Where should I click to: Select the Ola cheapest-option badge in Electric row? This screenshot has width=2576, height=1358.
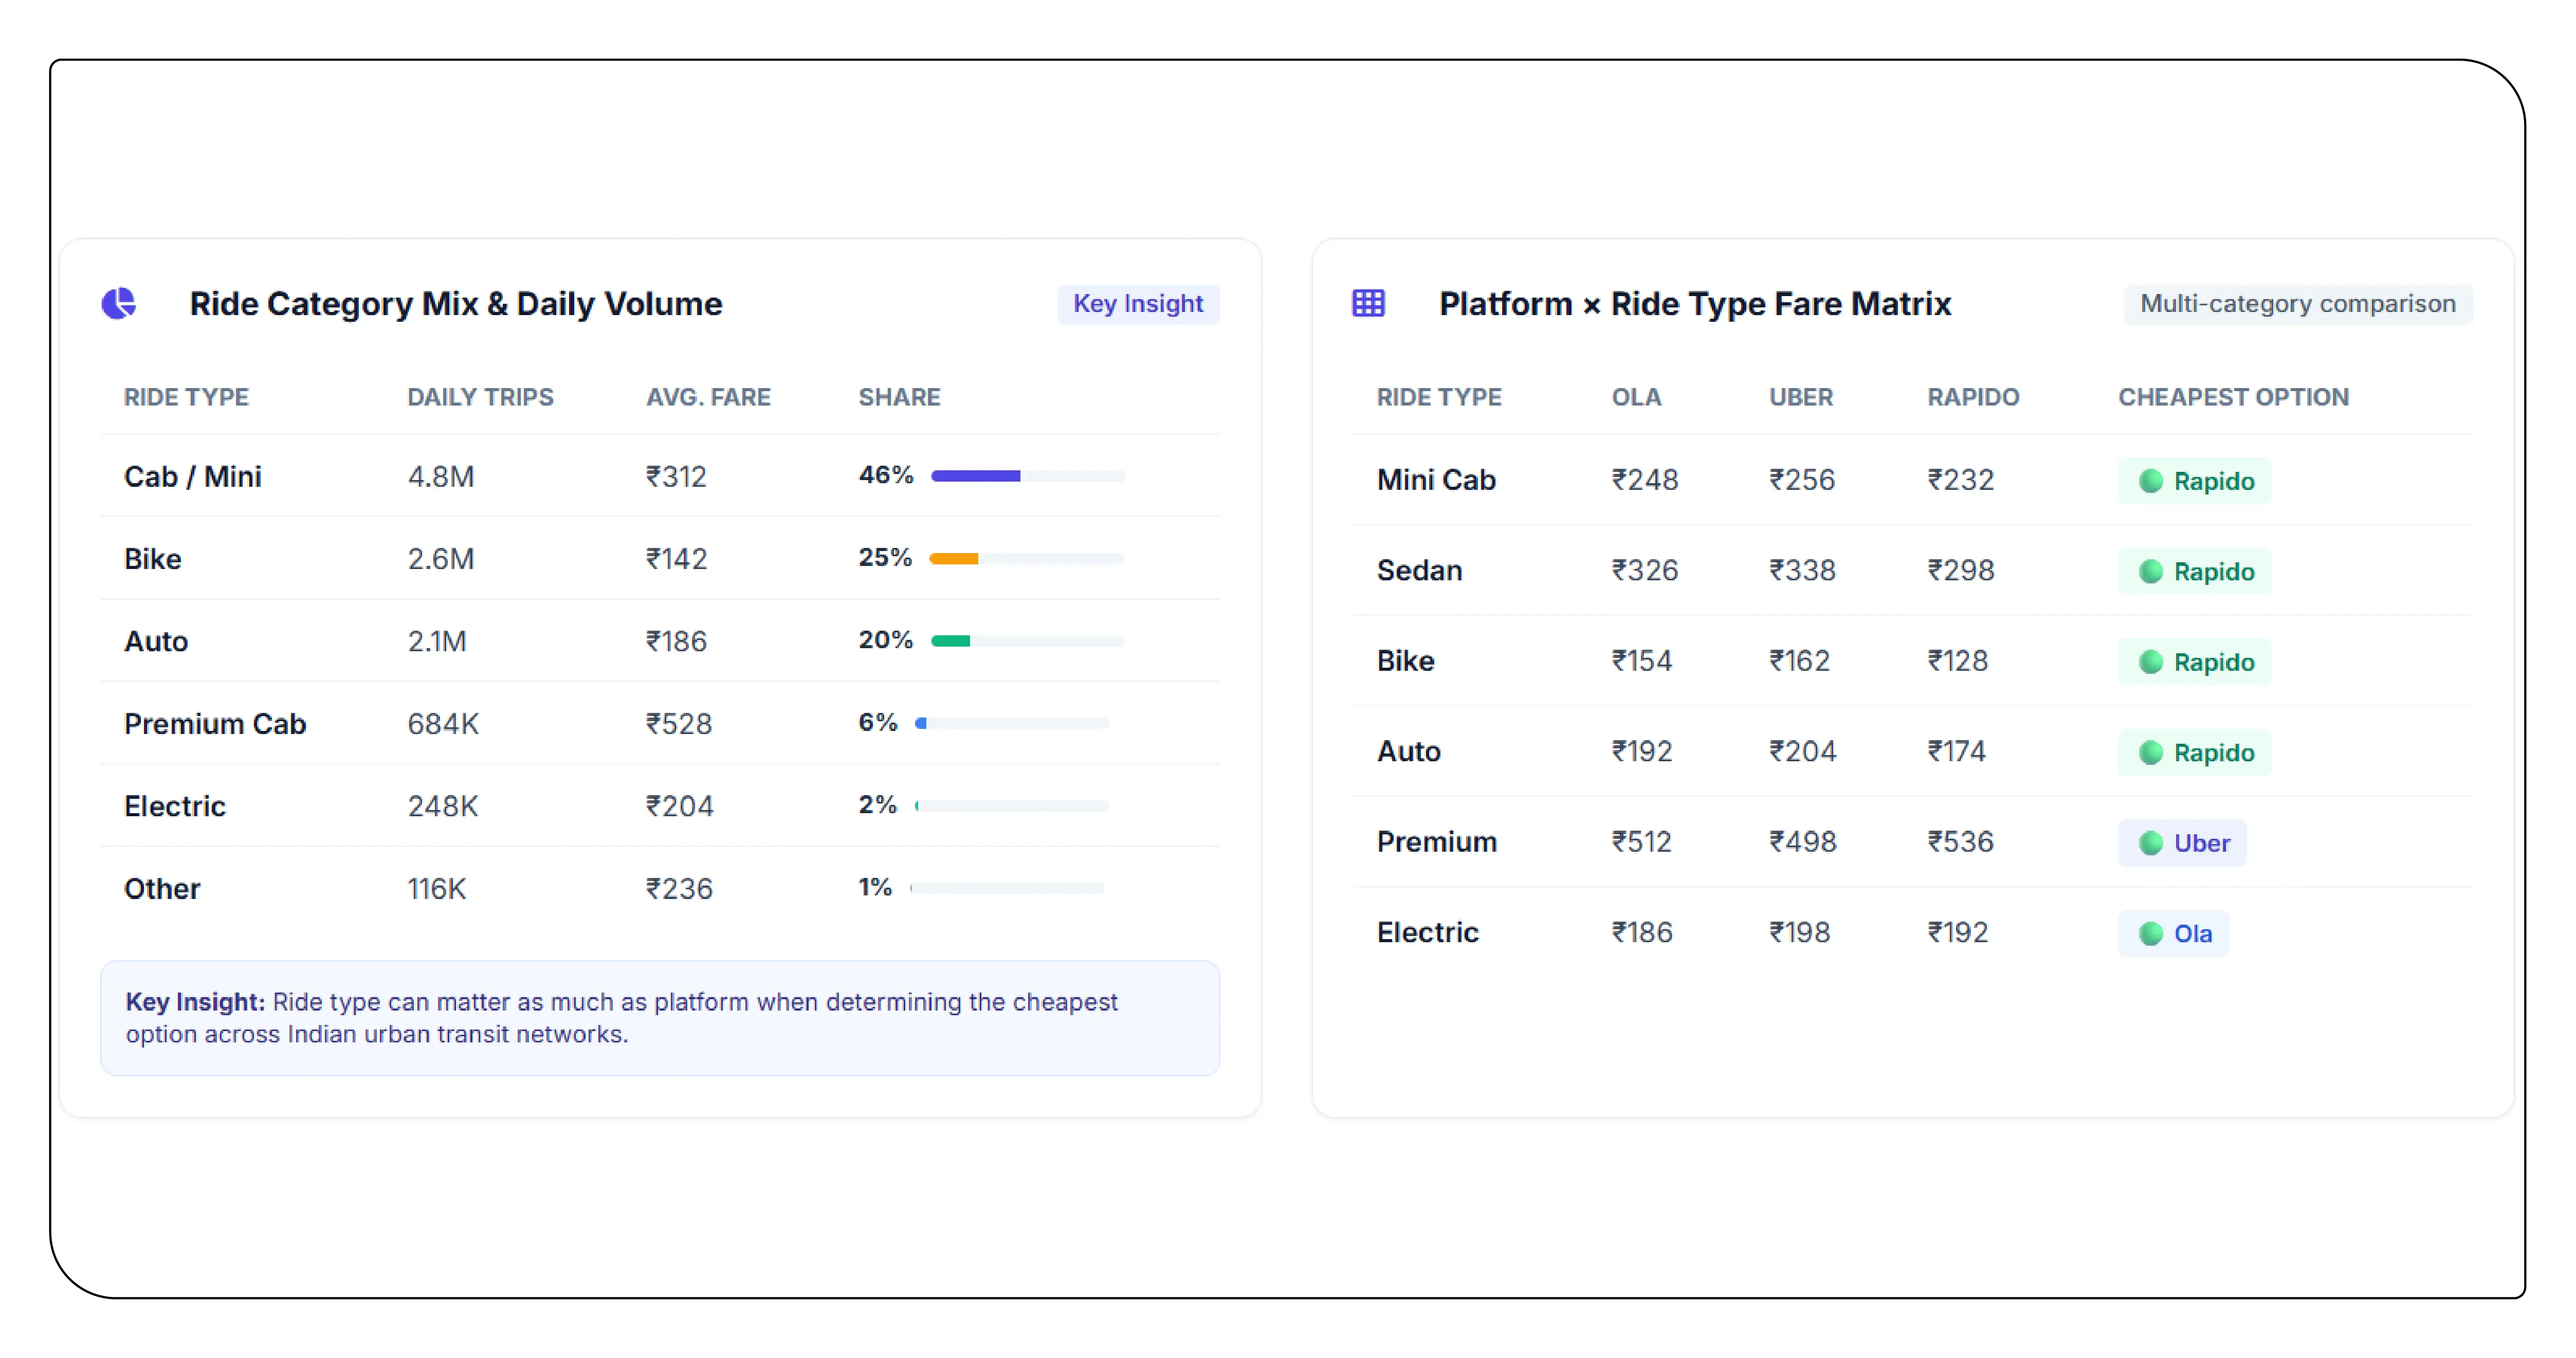pyautogui.click(x=2173, y=934)
